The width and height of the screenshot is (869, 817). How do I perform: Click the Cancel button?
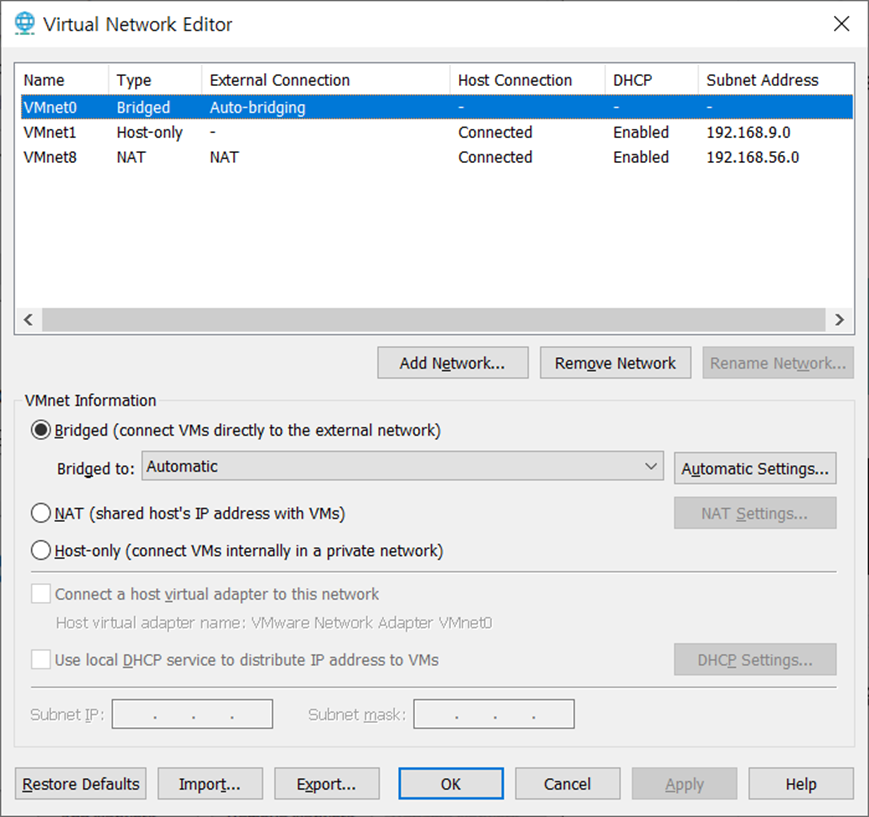pos(568,784)
